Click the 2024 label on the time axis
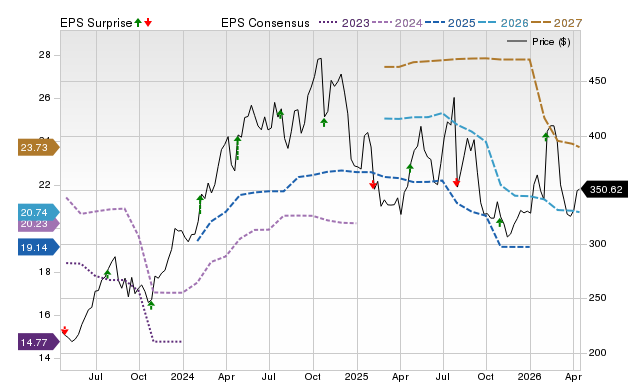This screenshot has height=382, width=640. point(182,376)
